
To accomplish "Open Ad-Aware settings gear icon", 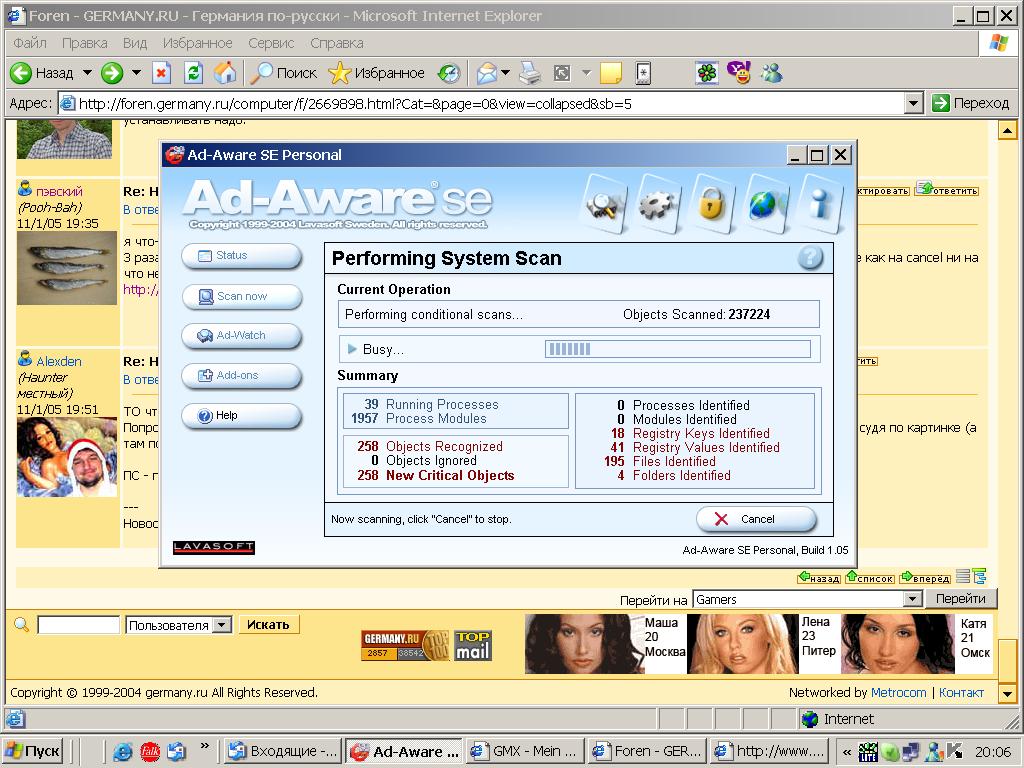I will pyautogui.click(x=658, y=205).
